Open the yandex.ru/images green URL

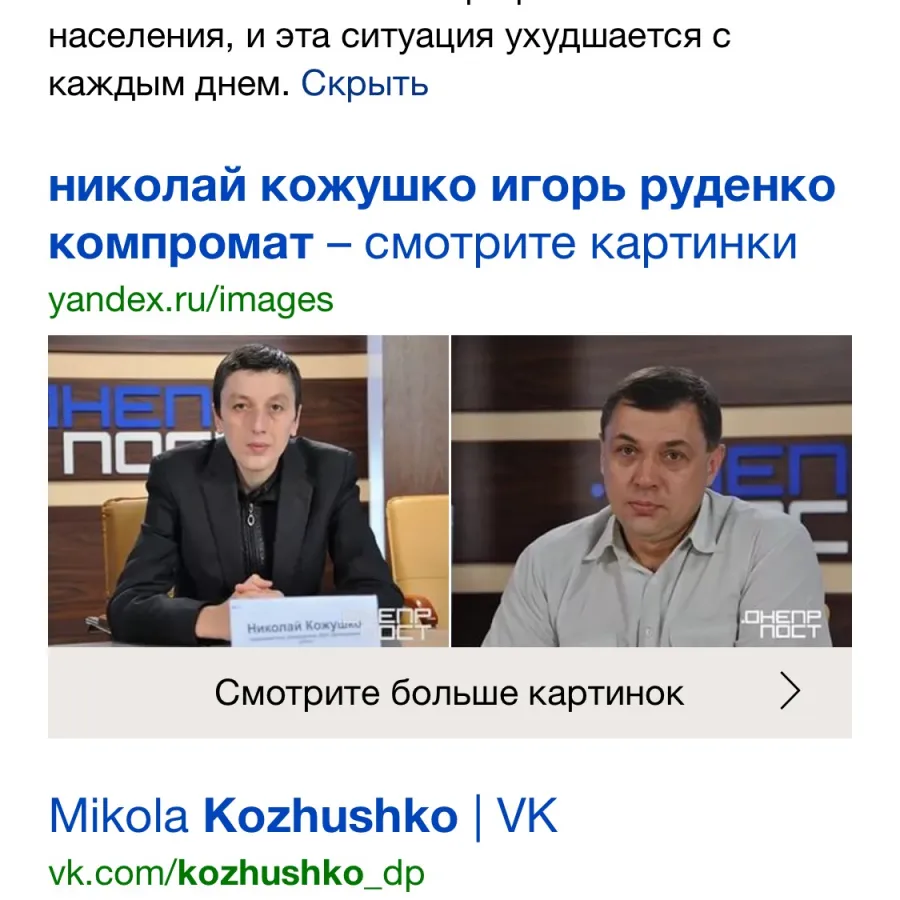tap(191, 300)
